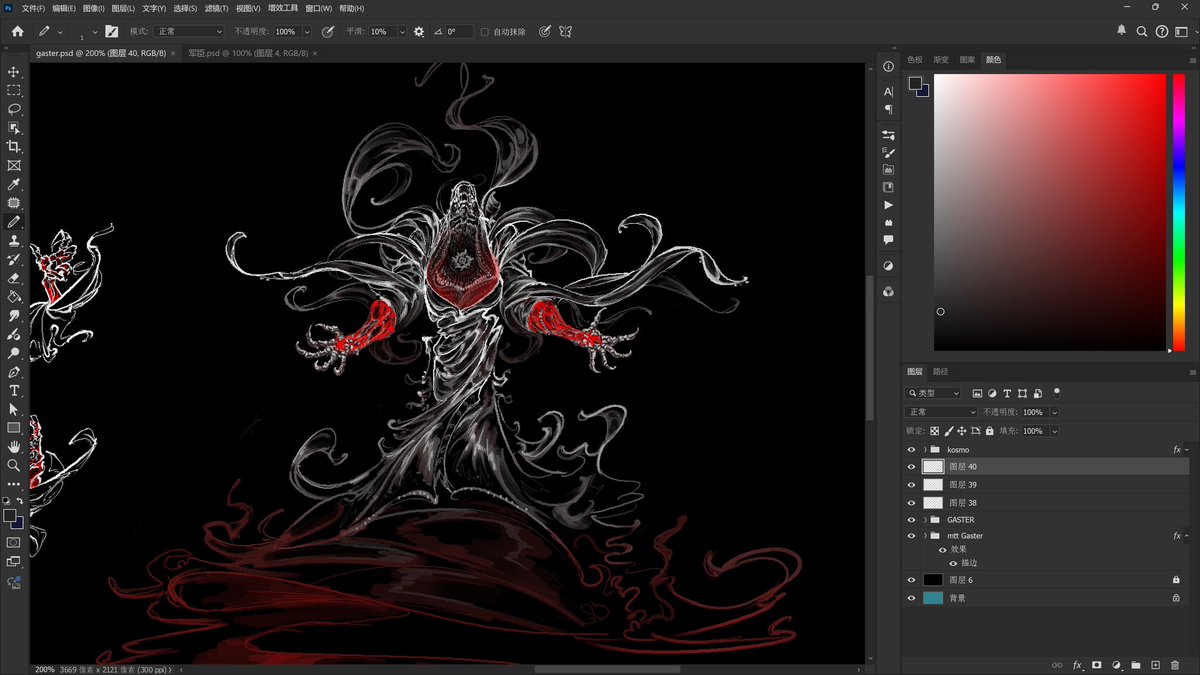Hide the mtt Gaster group

(911, 536)
